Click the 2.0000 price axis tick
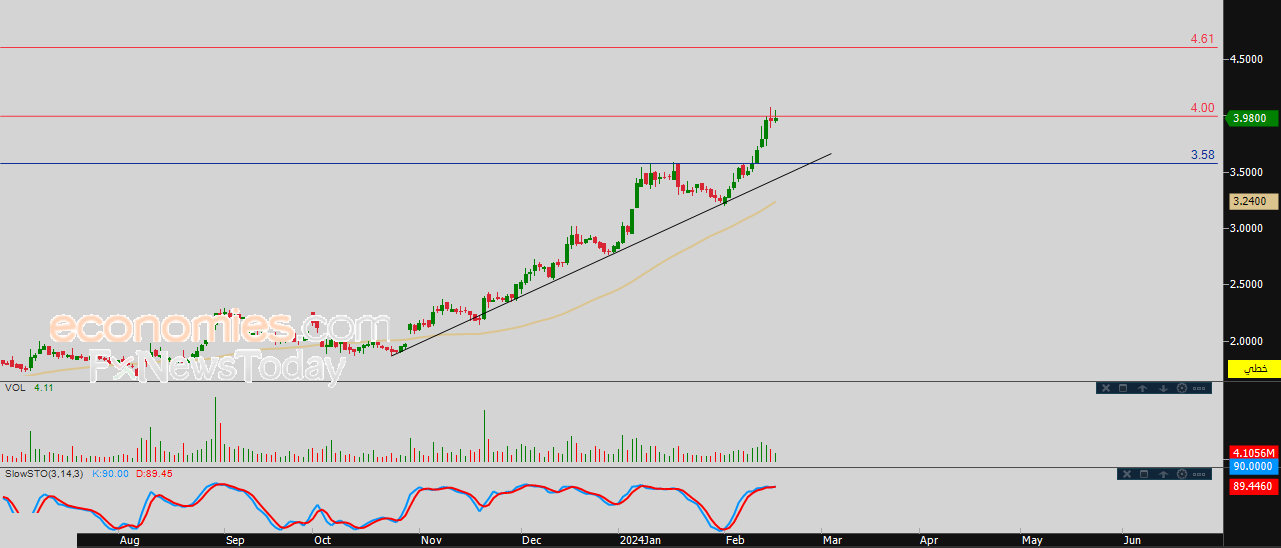This screenshot has height=548, width=1281. coord(1246,341)
